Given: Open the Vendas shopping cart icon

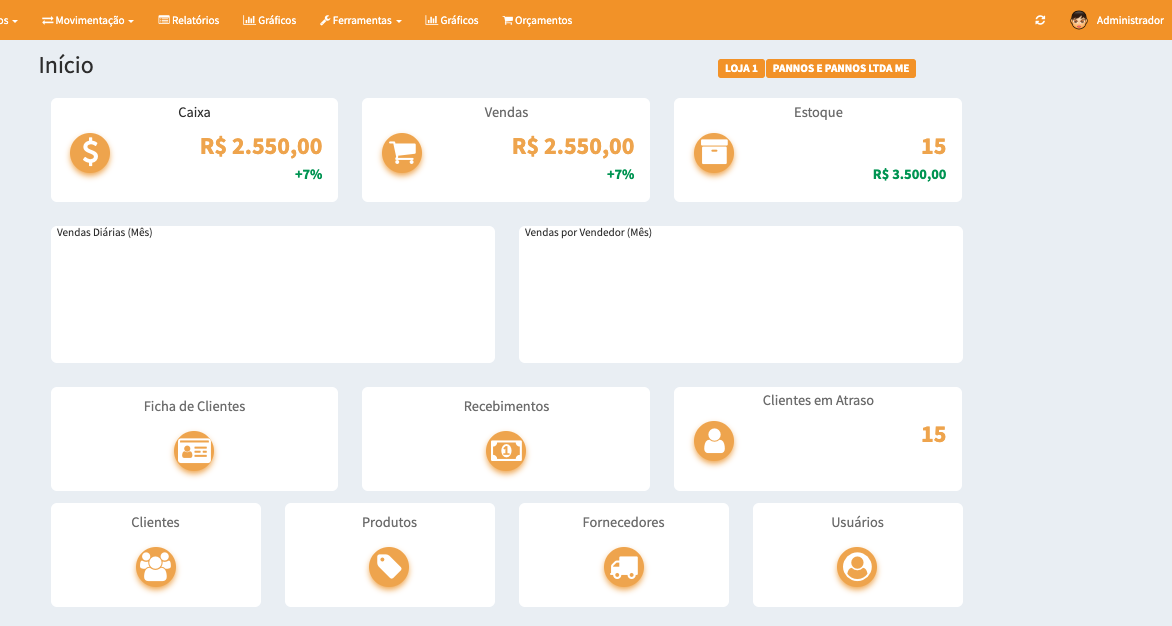Looking at the screenshot, I should [402, 153].
